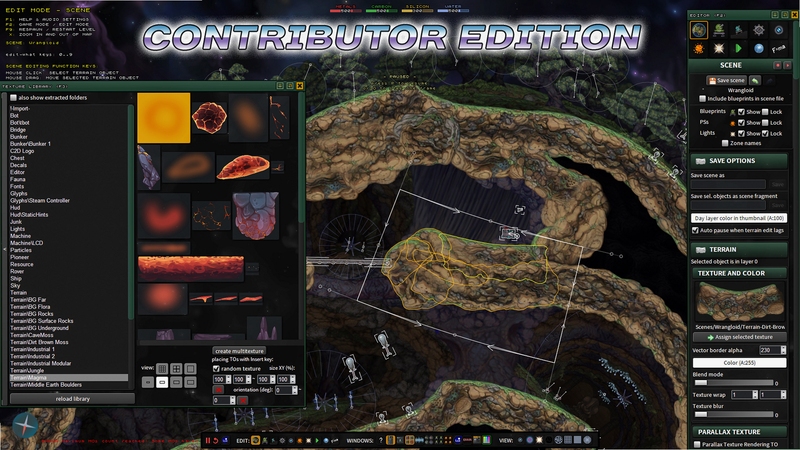Select the planet terrain editor icon
This screenshot has width=800, height=450.
coord(699,30)
